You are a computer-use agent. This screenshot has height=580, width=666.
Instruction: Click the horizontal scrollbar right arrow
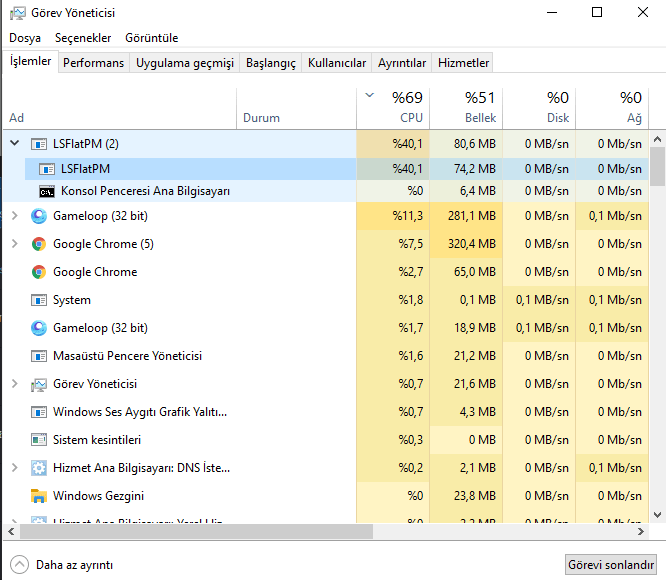641,532
